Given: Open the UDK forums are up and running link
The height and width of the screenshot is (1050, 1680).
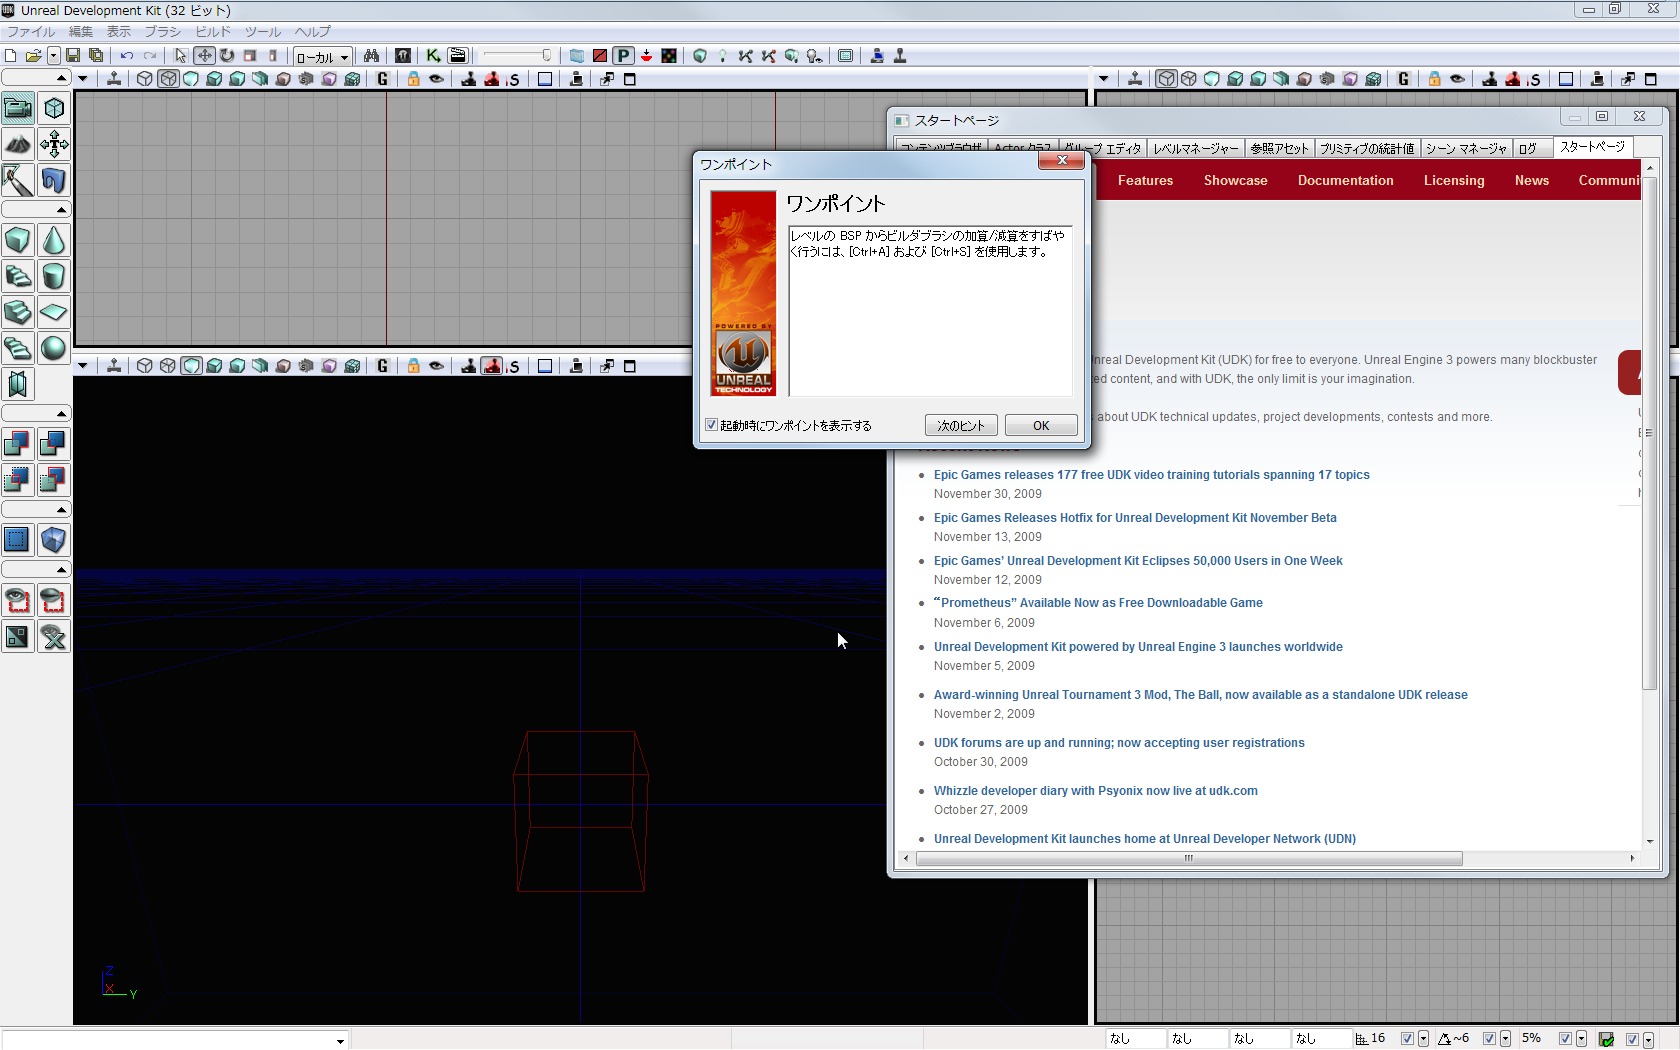Looking at the screenshot, I should click(1118, 743).
